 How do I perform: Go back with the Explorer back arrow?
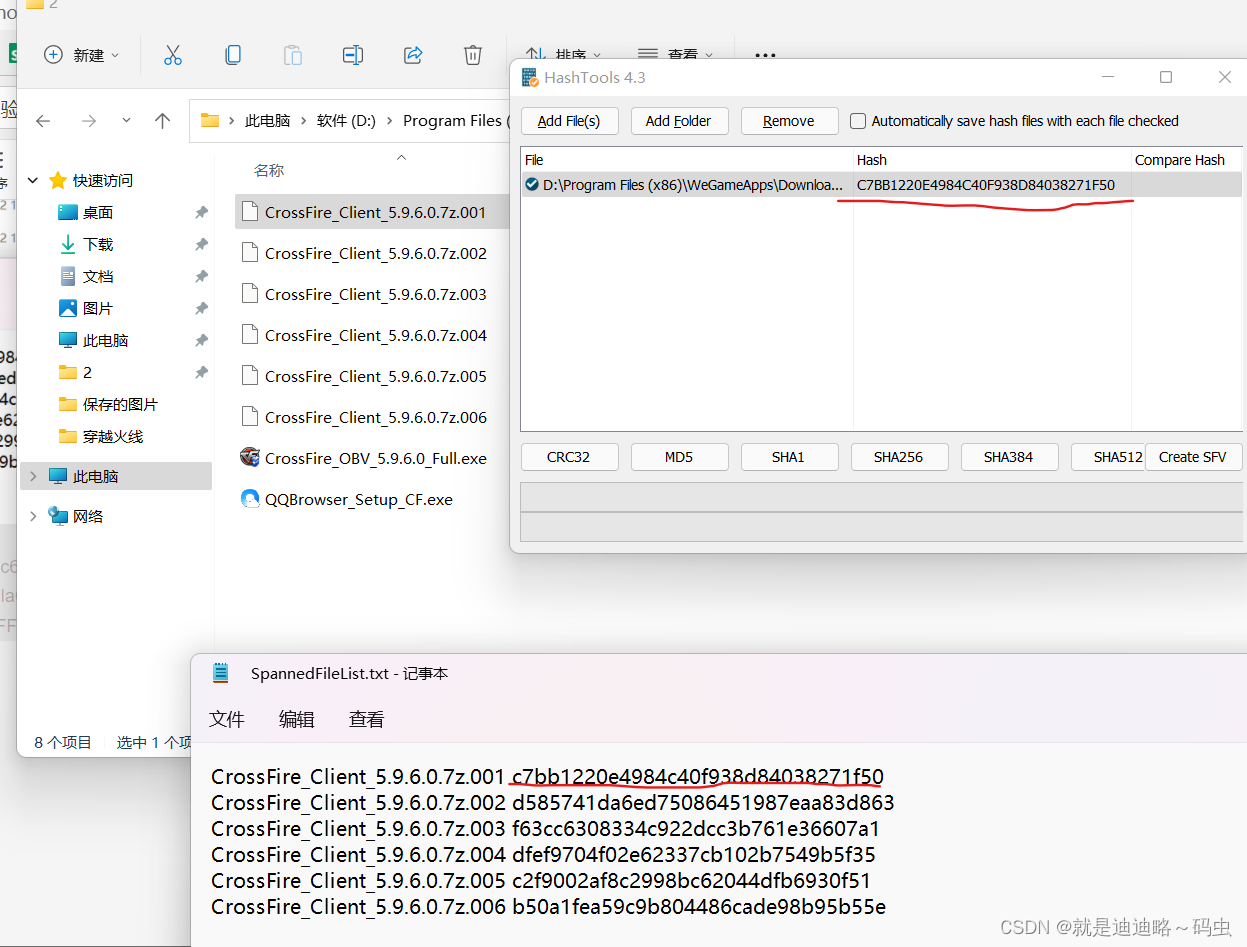pyautogui.click(x=43, y=121)
